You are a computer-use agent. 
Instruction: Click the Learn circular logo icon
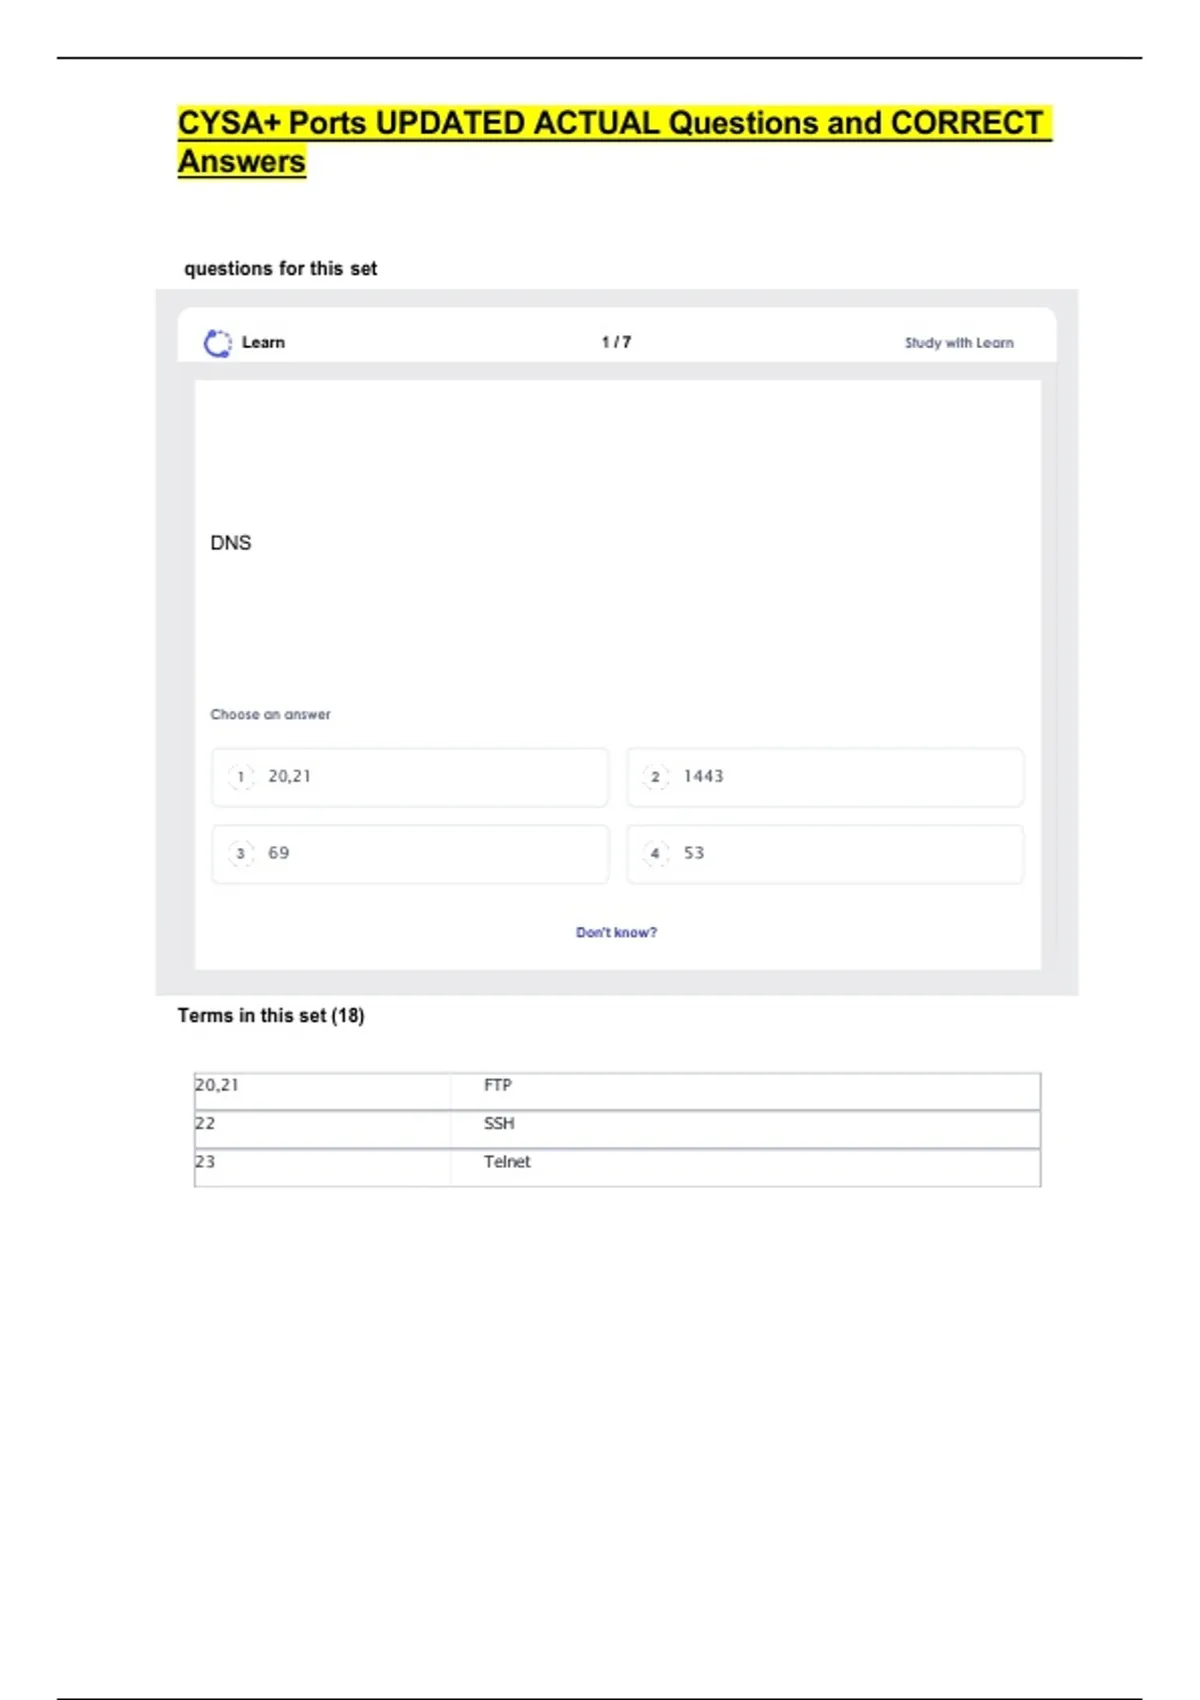(x=217, y=343)
